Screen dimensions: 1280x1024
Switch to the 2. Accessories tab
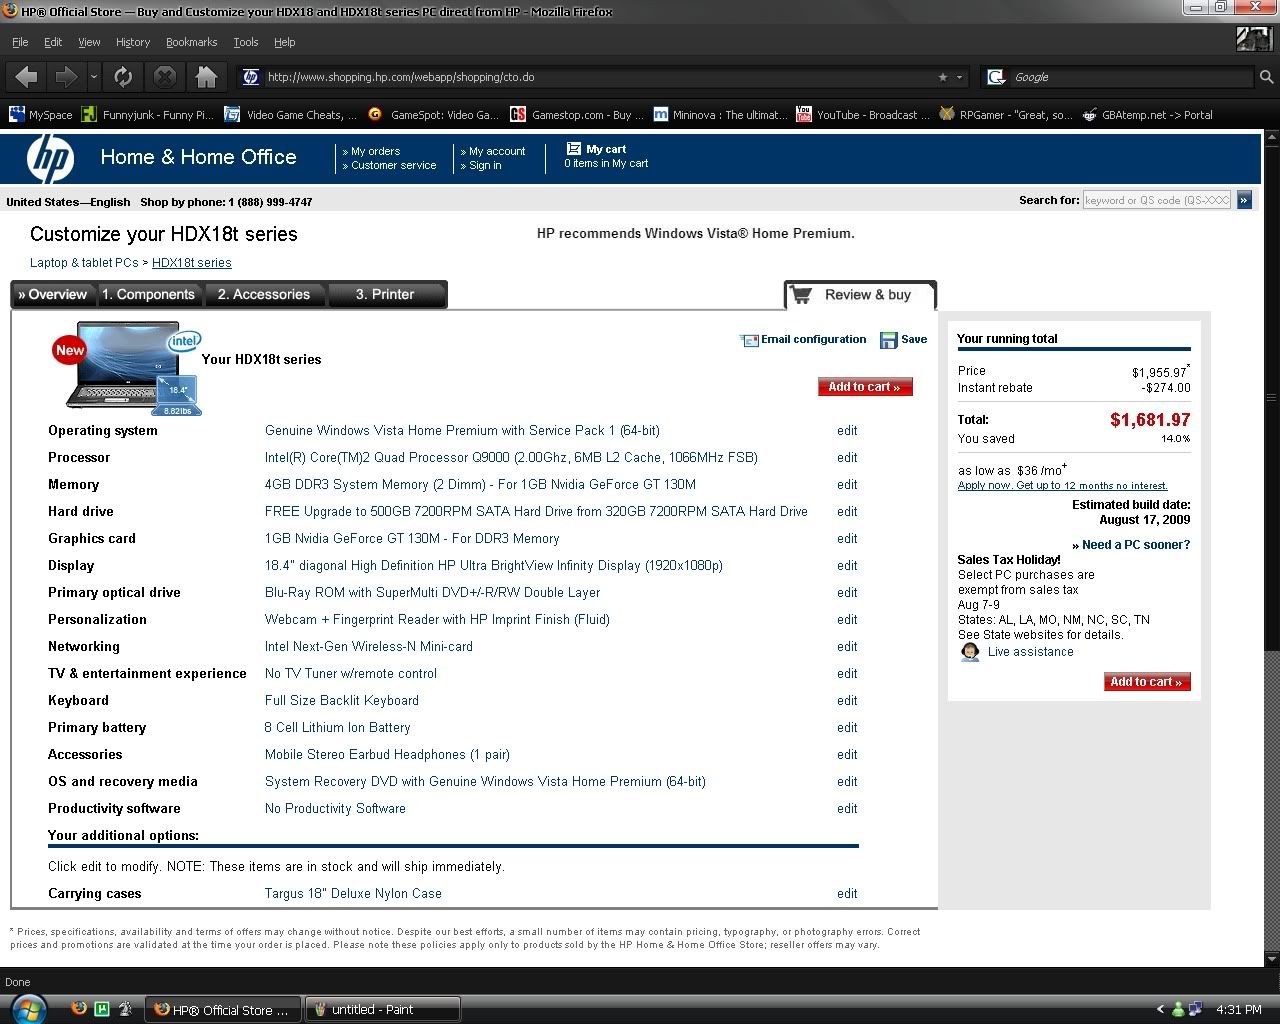pos(264,294)
